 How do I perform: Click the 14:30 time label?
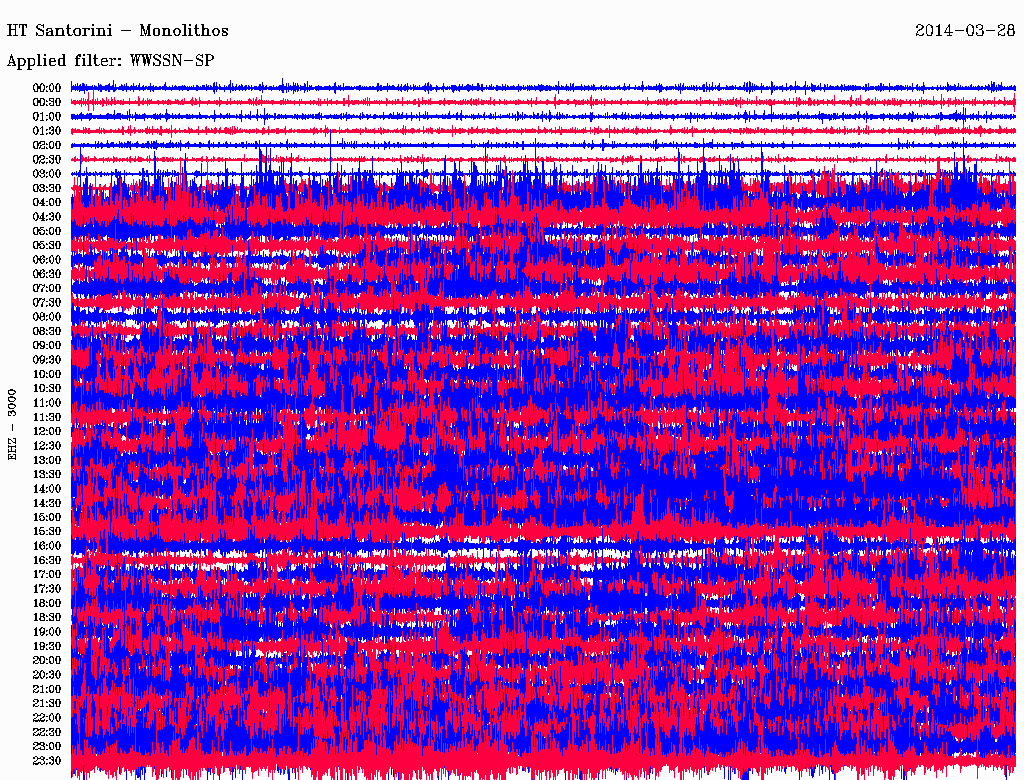(x=47, y=504)
